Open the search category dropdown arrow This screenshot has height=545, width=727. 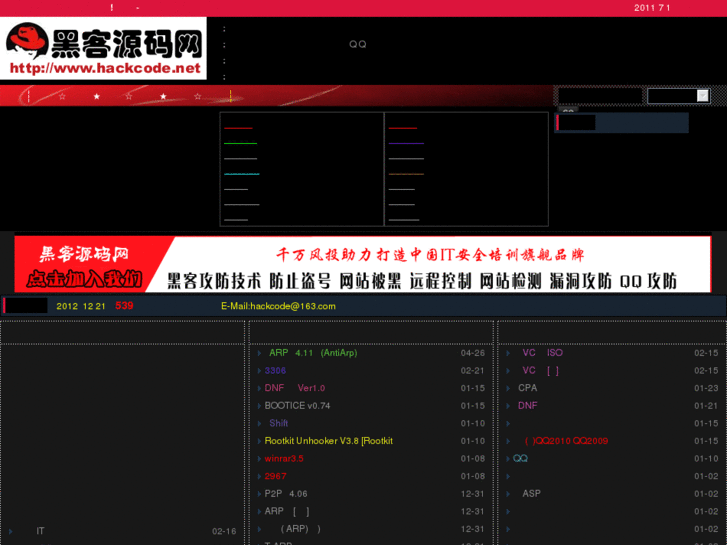coord(703,96)
